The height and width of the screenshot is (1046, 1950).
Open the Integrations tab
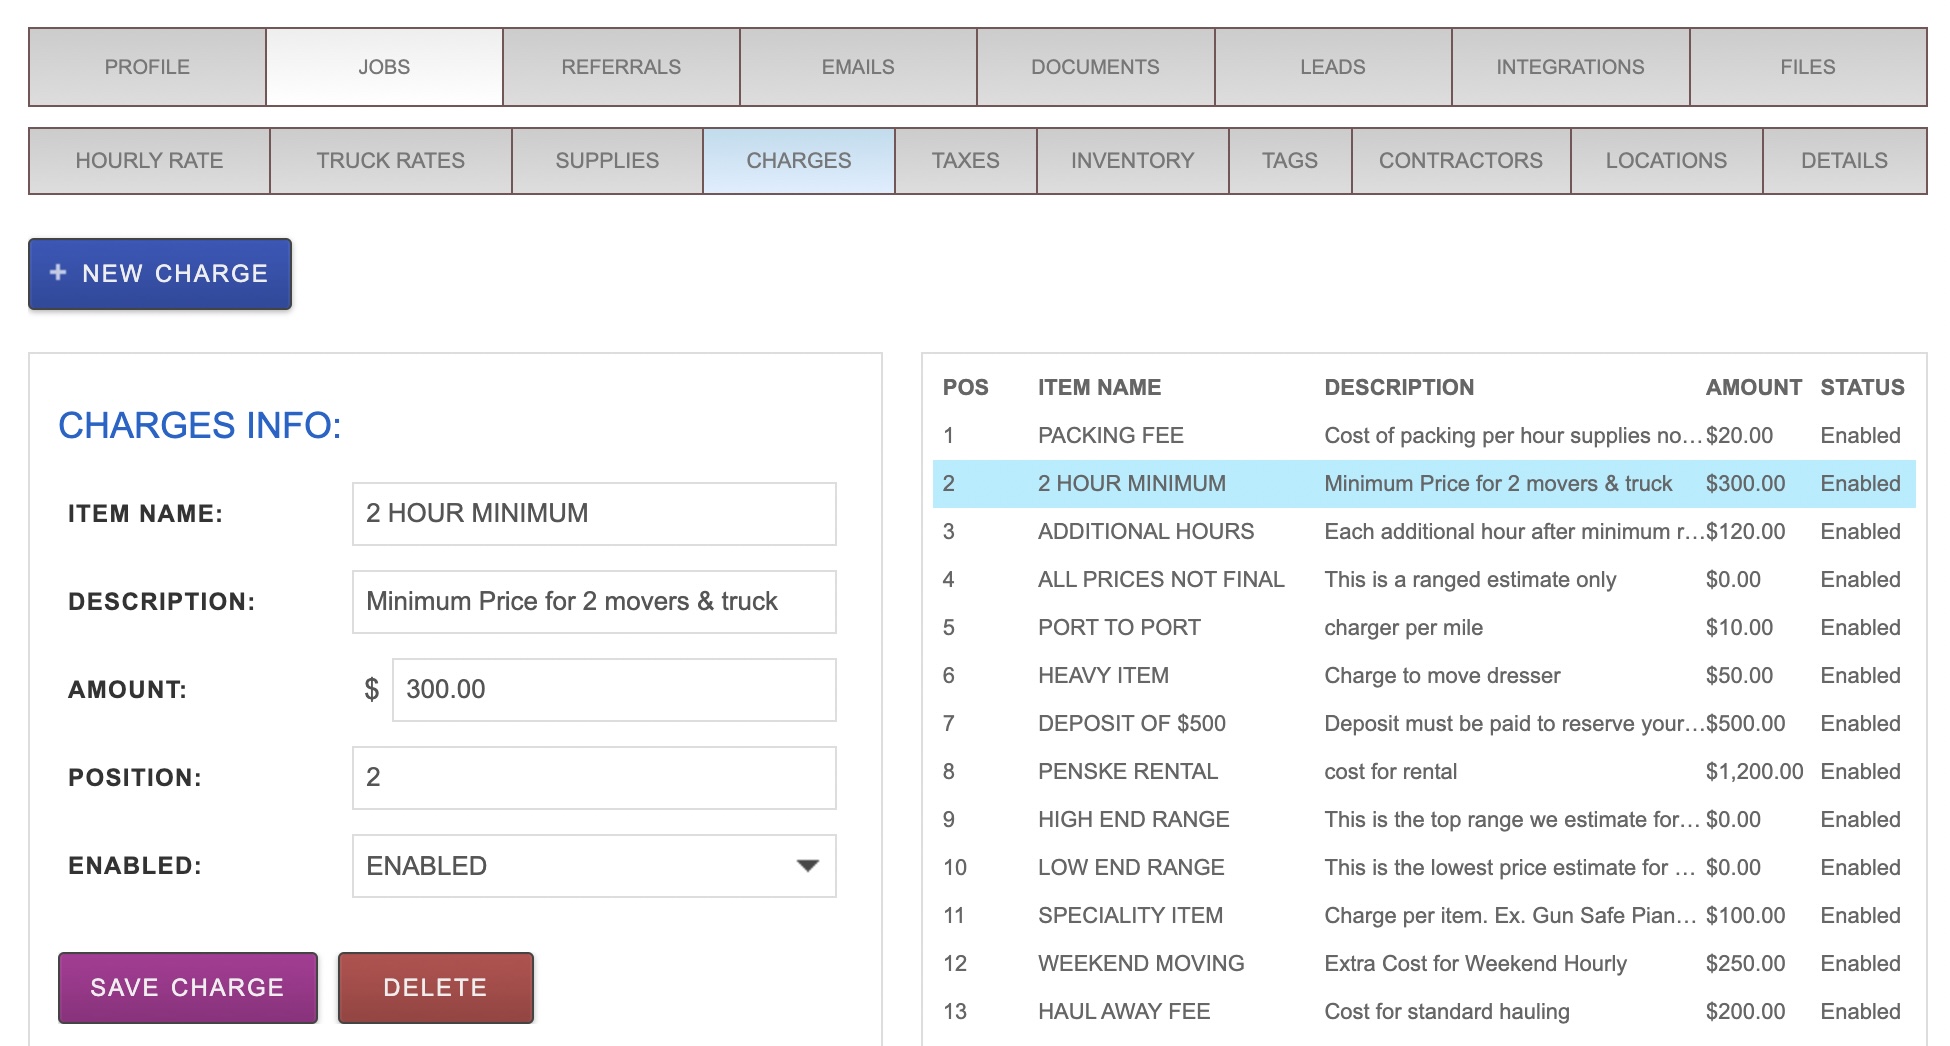coord(1569,67)
